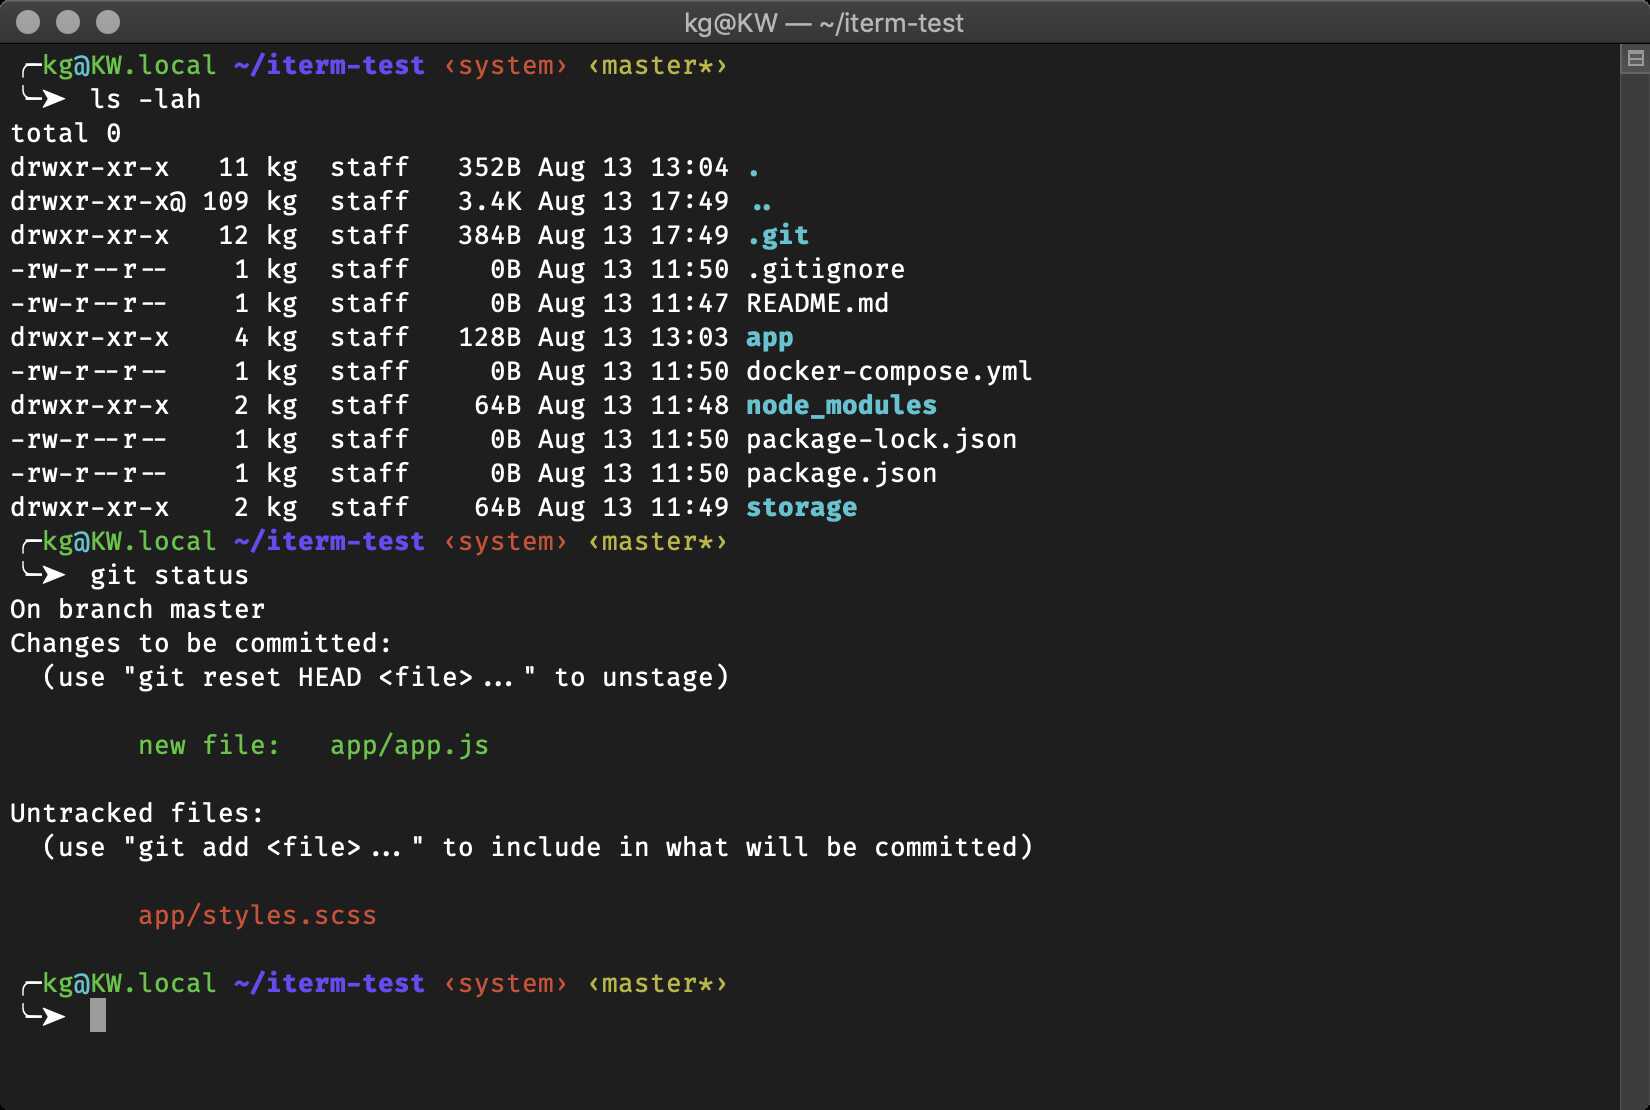Click the '13:03' timestamp of the app row
The height and width of the screenshot is (1110, 1650).
690,337
